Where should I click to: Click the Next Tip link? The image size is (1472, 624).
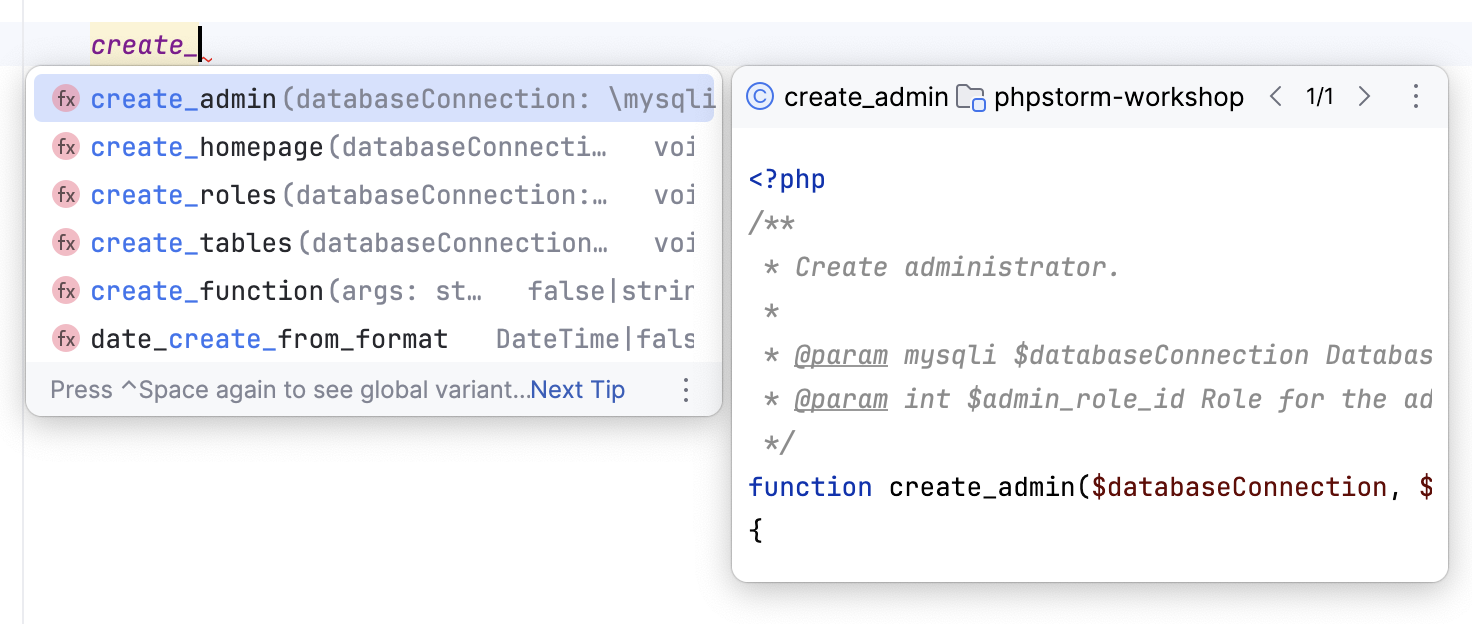pyautogui.click(x=578, y=390)
